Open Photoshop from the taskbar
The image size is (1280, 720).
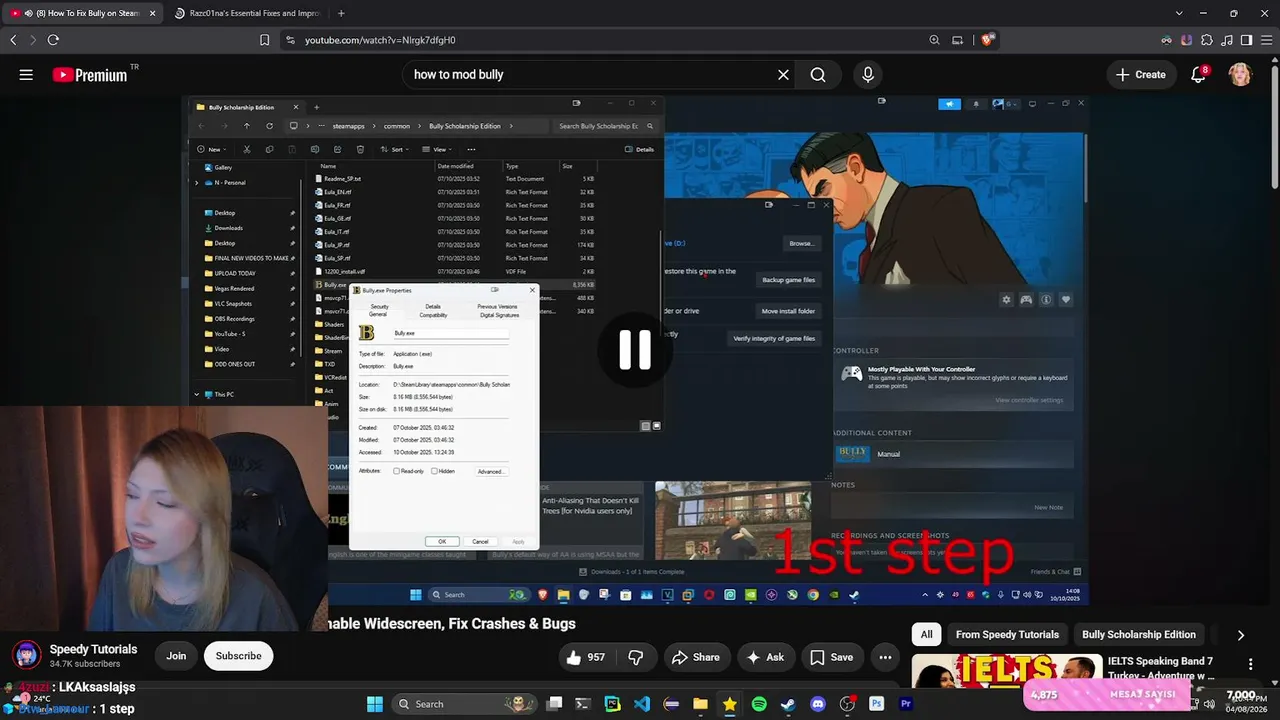[877, 704]
